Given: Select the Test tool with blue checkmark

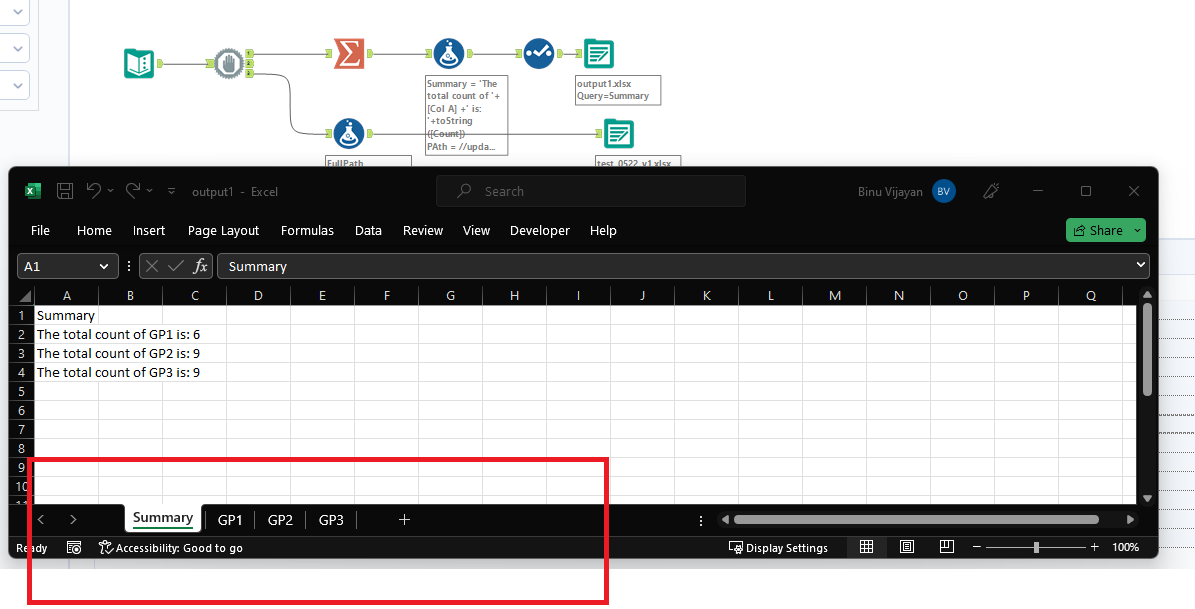Looking at the screenshot, I should (538, 53).
